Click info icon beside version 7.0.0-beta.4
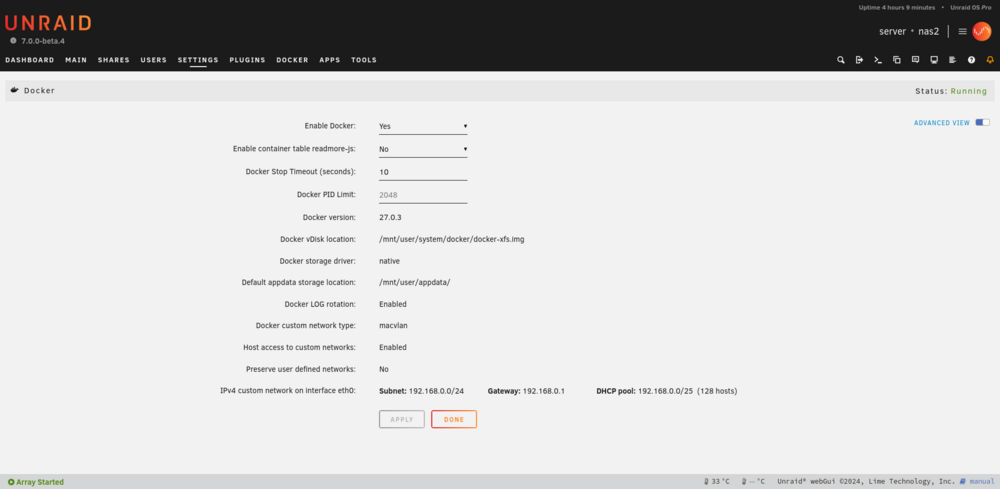 (13, 41)
